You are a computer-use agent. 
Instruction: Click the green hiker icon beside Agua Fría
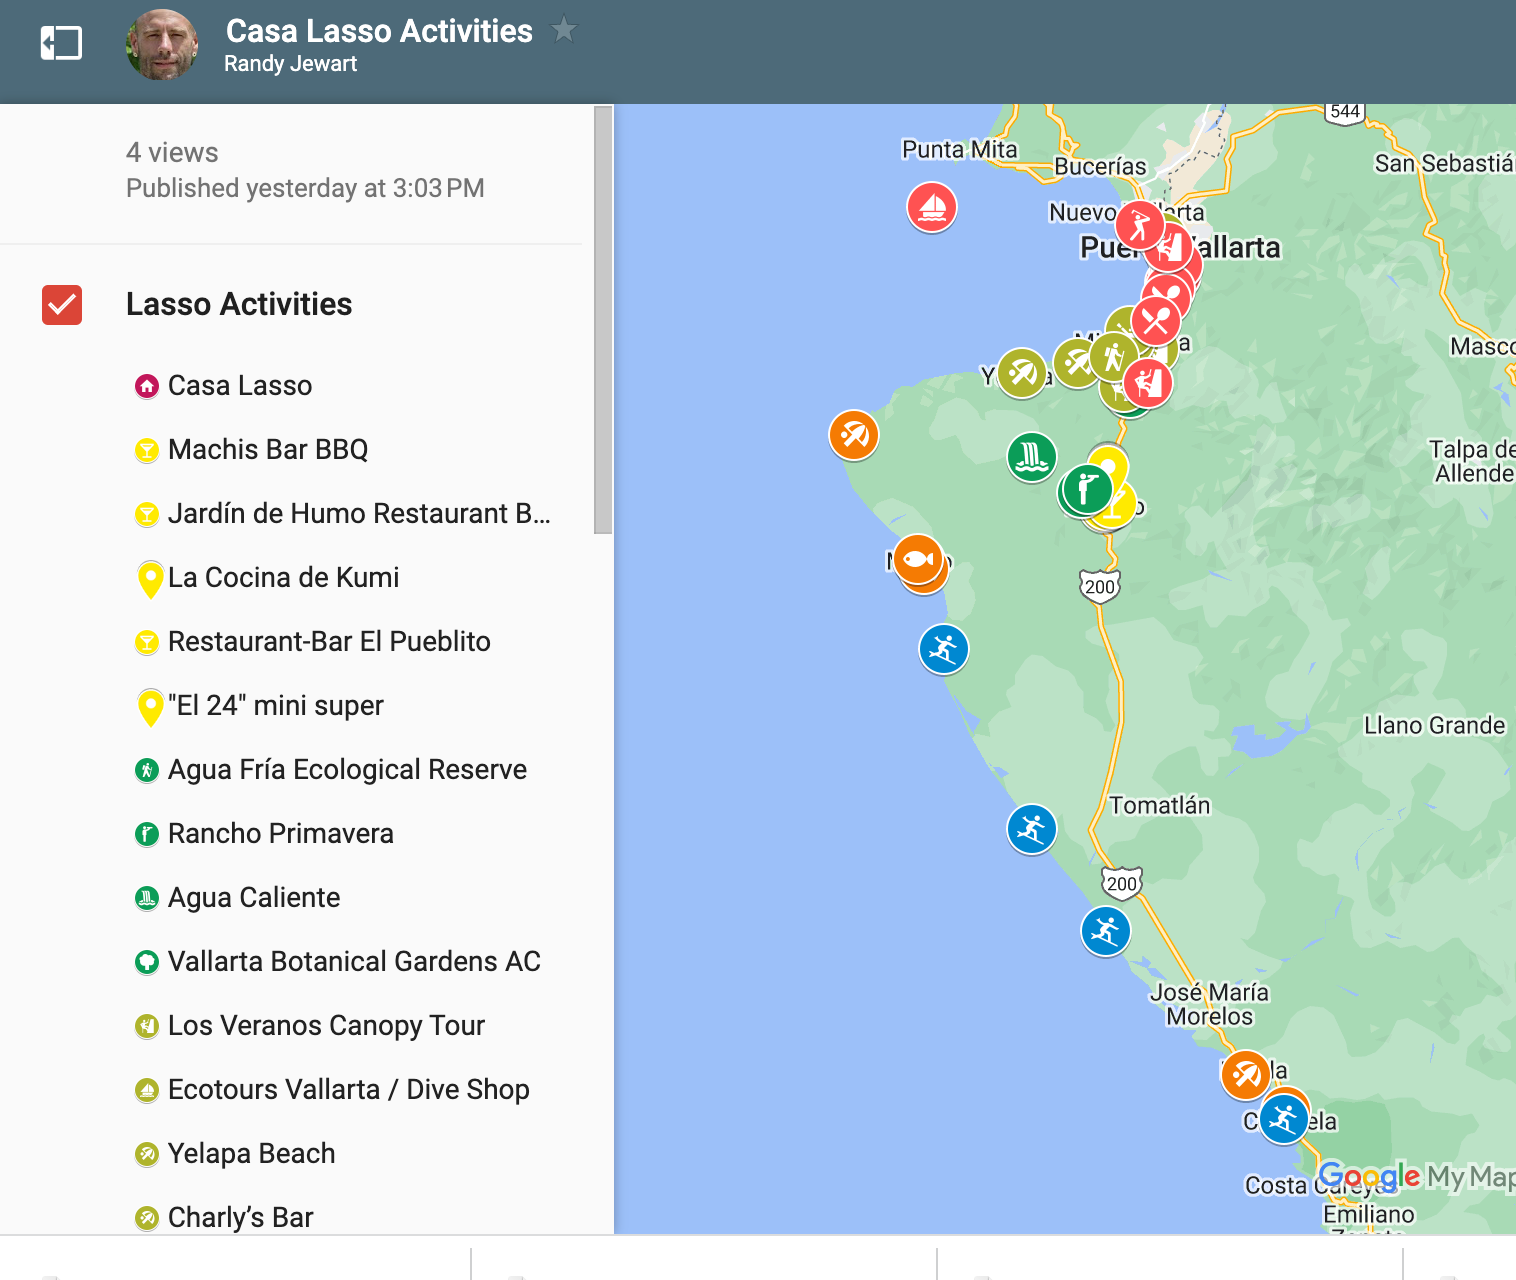(x=147, y=770)
